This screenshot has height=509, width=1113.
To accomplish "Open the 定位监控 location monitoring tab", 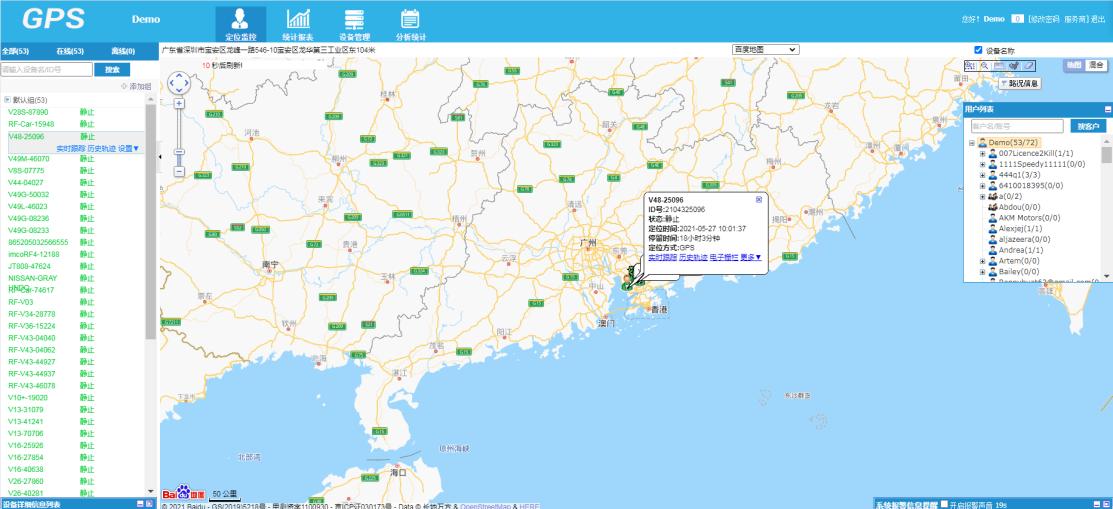I will pyautogui.click(x=240, y=23).
